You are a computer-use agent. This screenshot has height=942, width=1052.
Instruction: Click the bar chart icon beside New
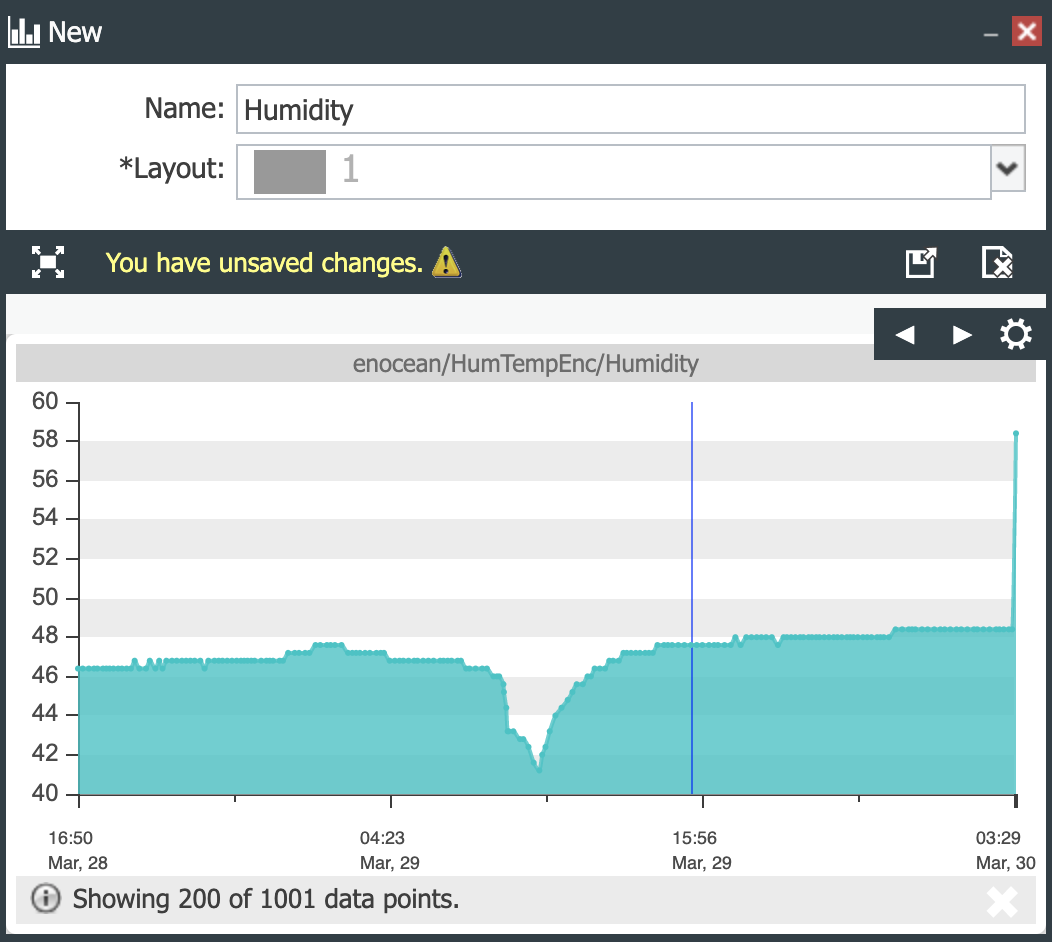tap(24, 32)
